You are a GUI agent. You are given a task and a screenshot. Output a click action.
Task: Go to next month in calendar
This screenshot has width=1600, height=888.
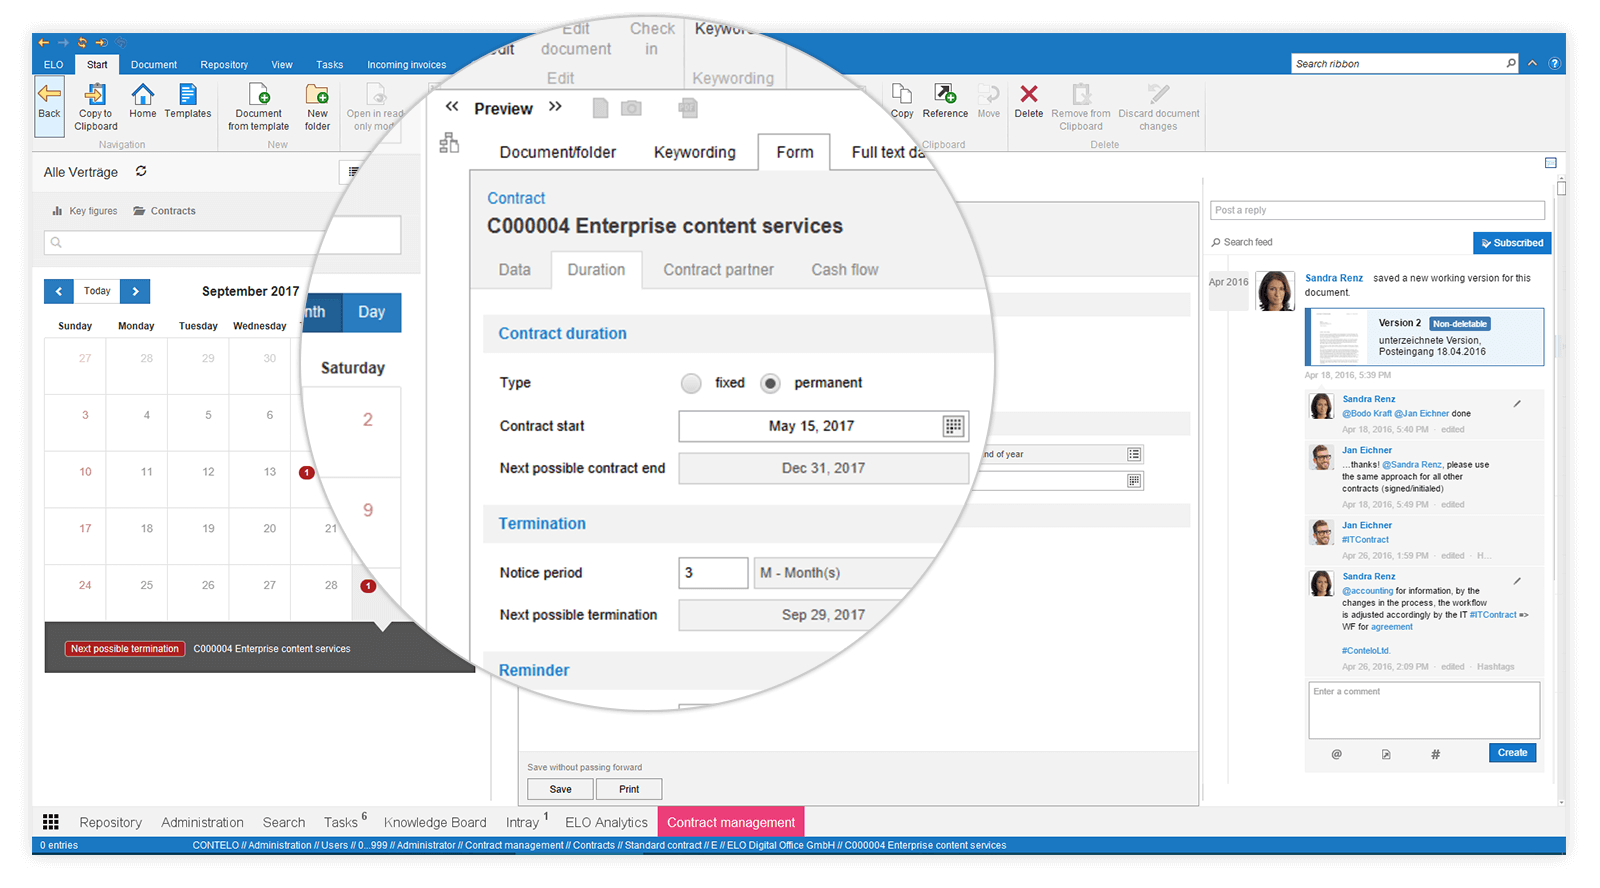coord(135,291)
